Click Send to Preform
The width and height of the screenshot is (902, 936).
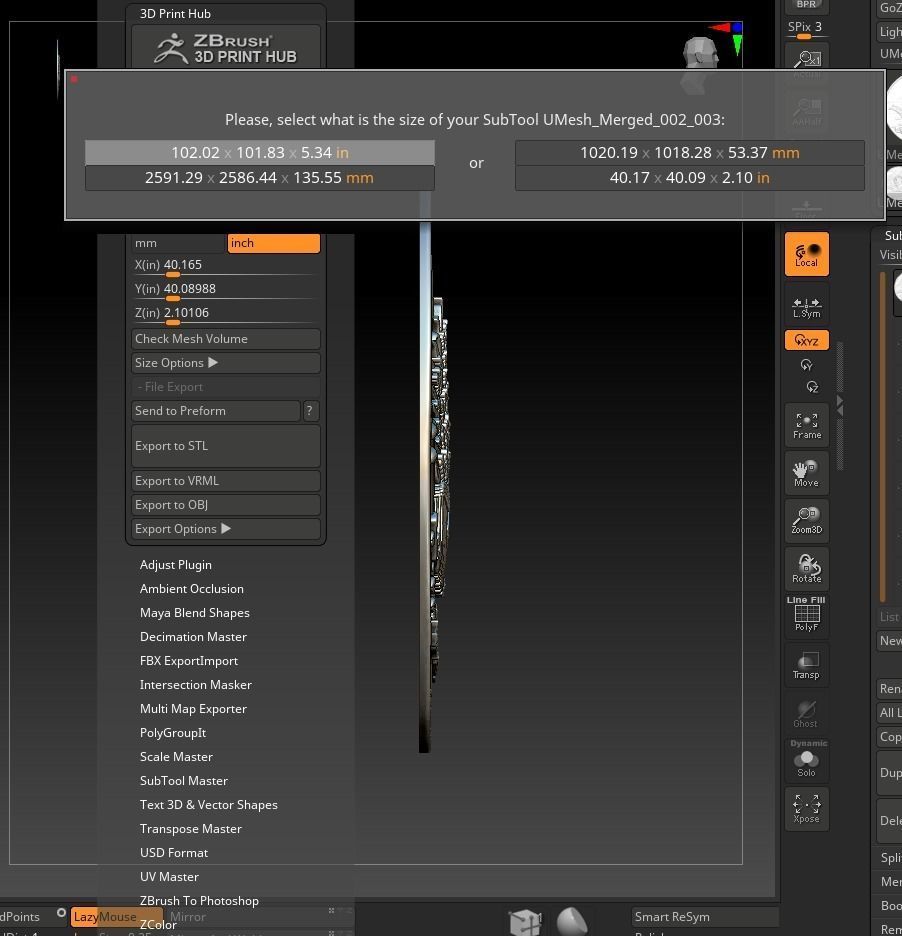pyautogui.click(x=216, y=411)
